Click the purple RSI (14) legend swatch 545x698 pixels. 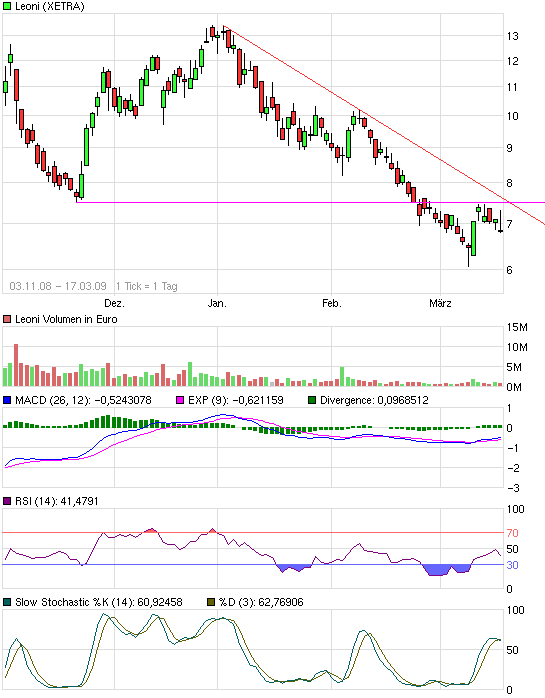(x=7, y=501)
